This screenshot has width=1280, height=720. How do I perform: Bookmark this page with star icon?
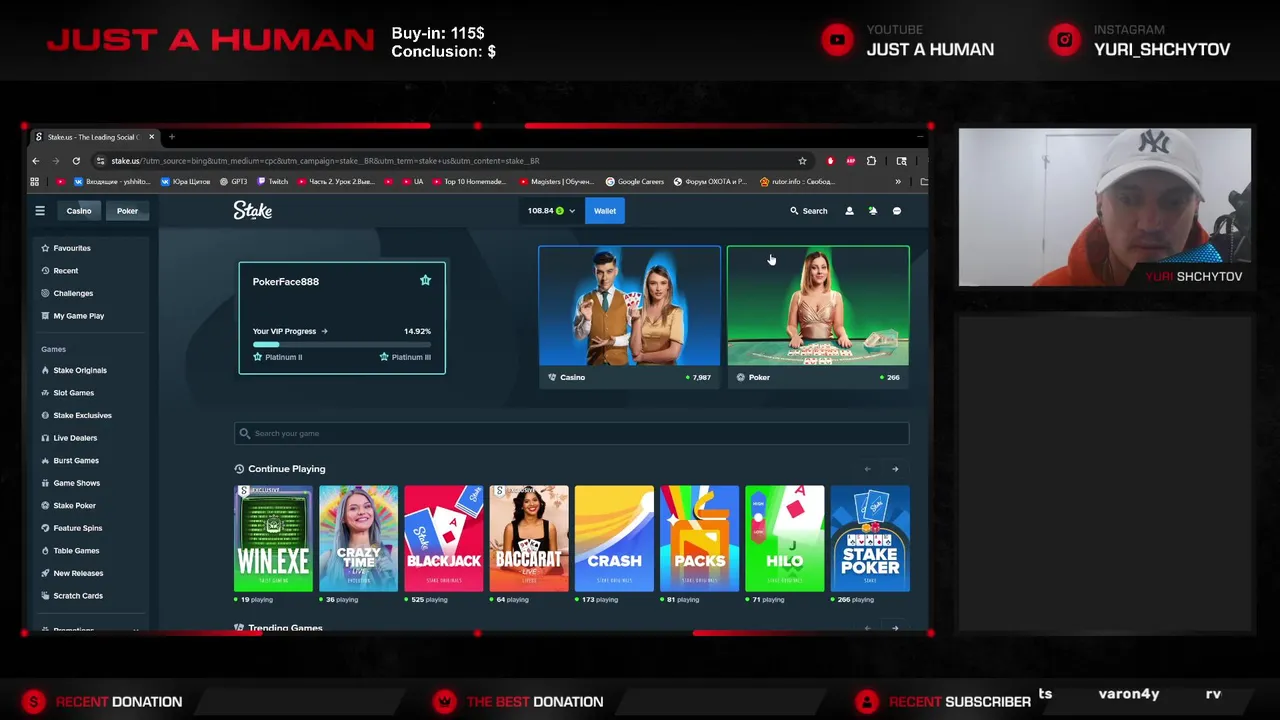coord(802,161)
